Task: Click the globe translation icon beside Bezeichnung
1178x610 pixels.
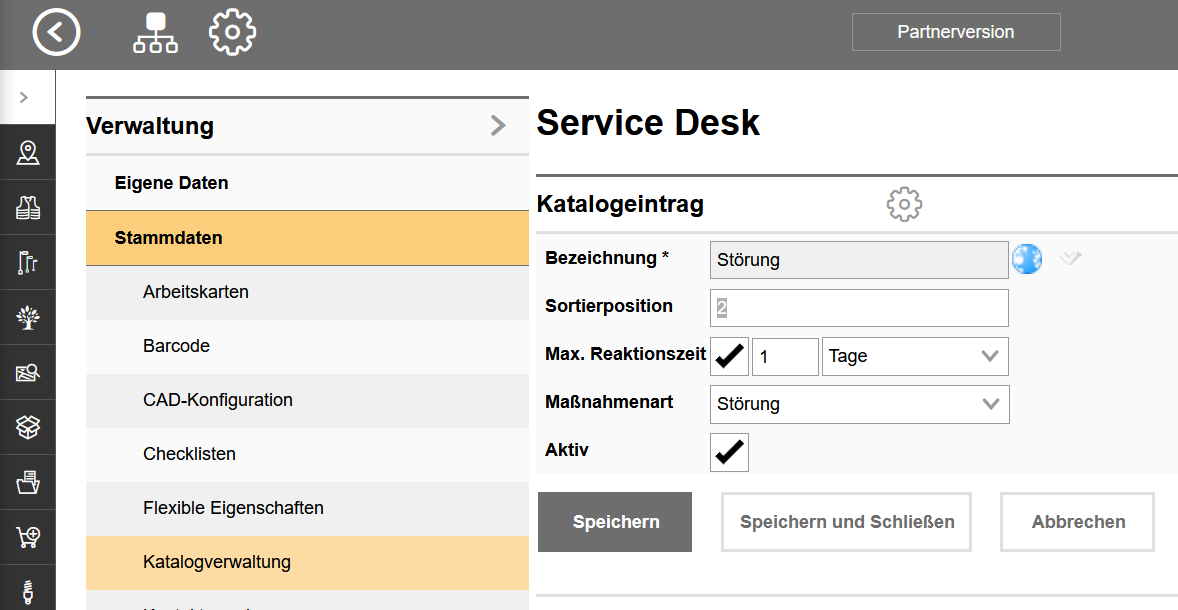Action: click(x=1026, y=258)
